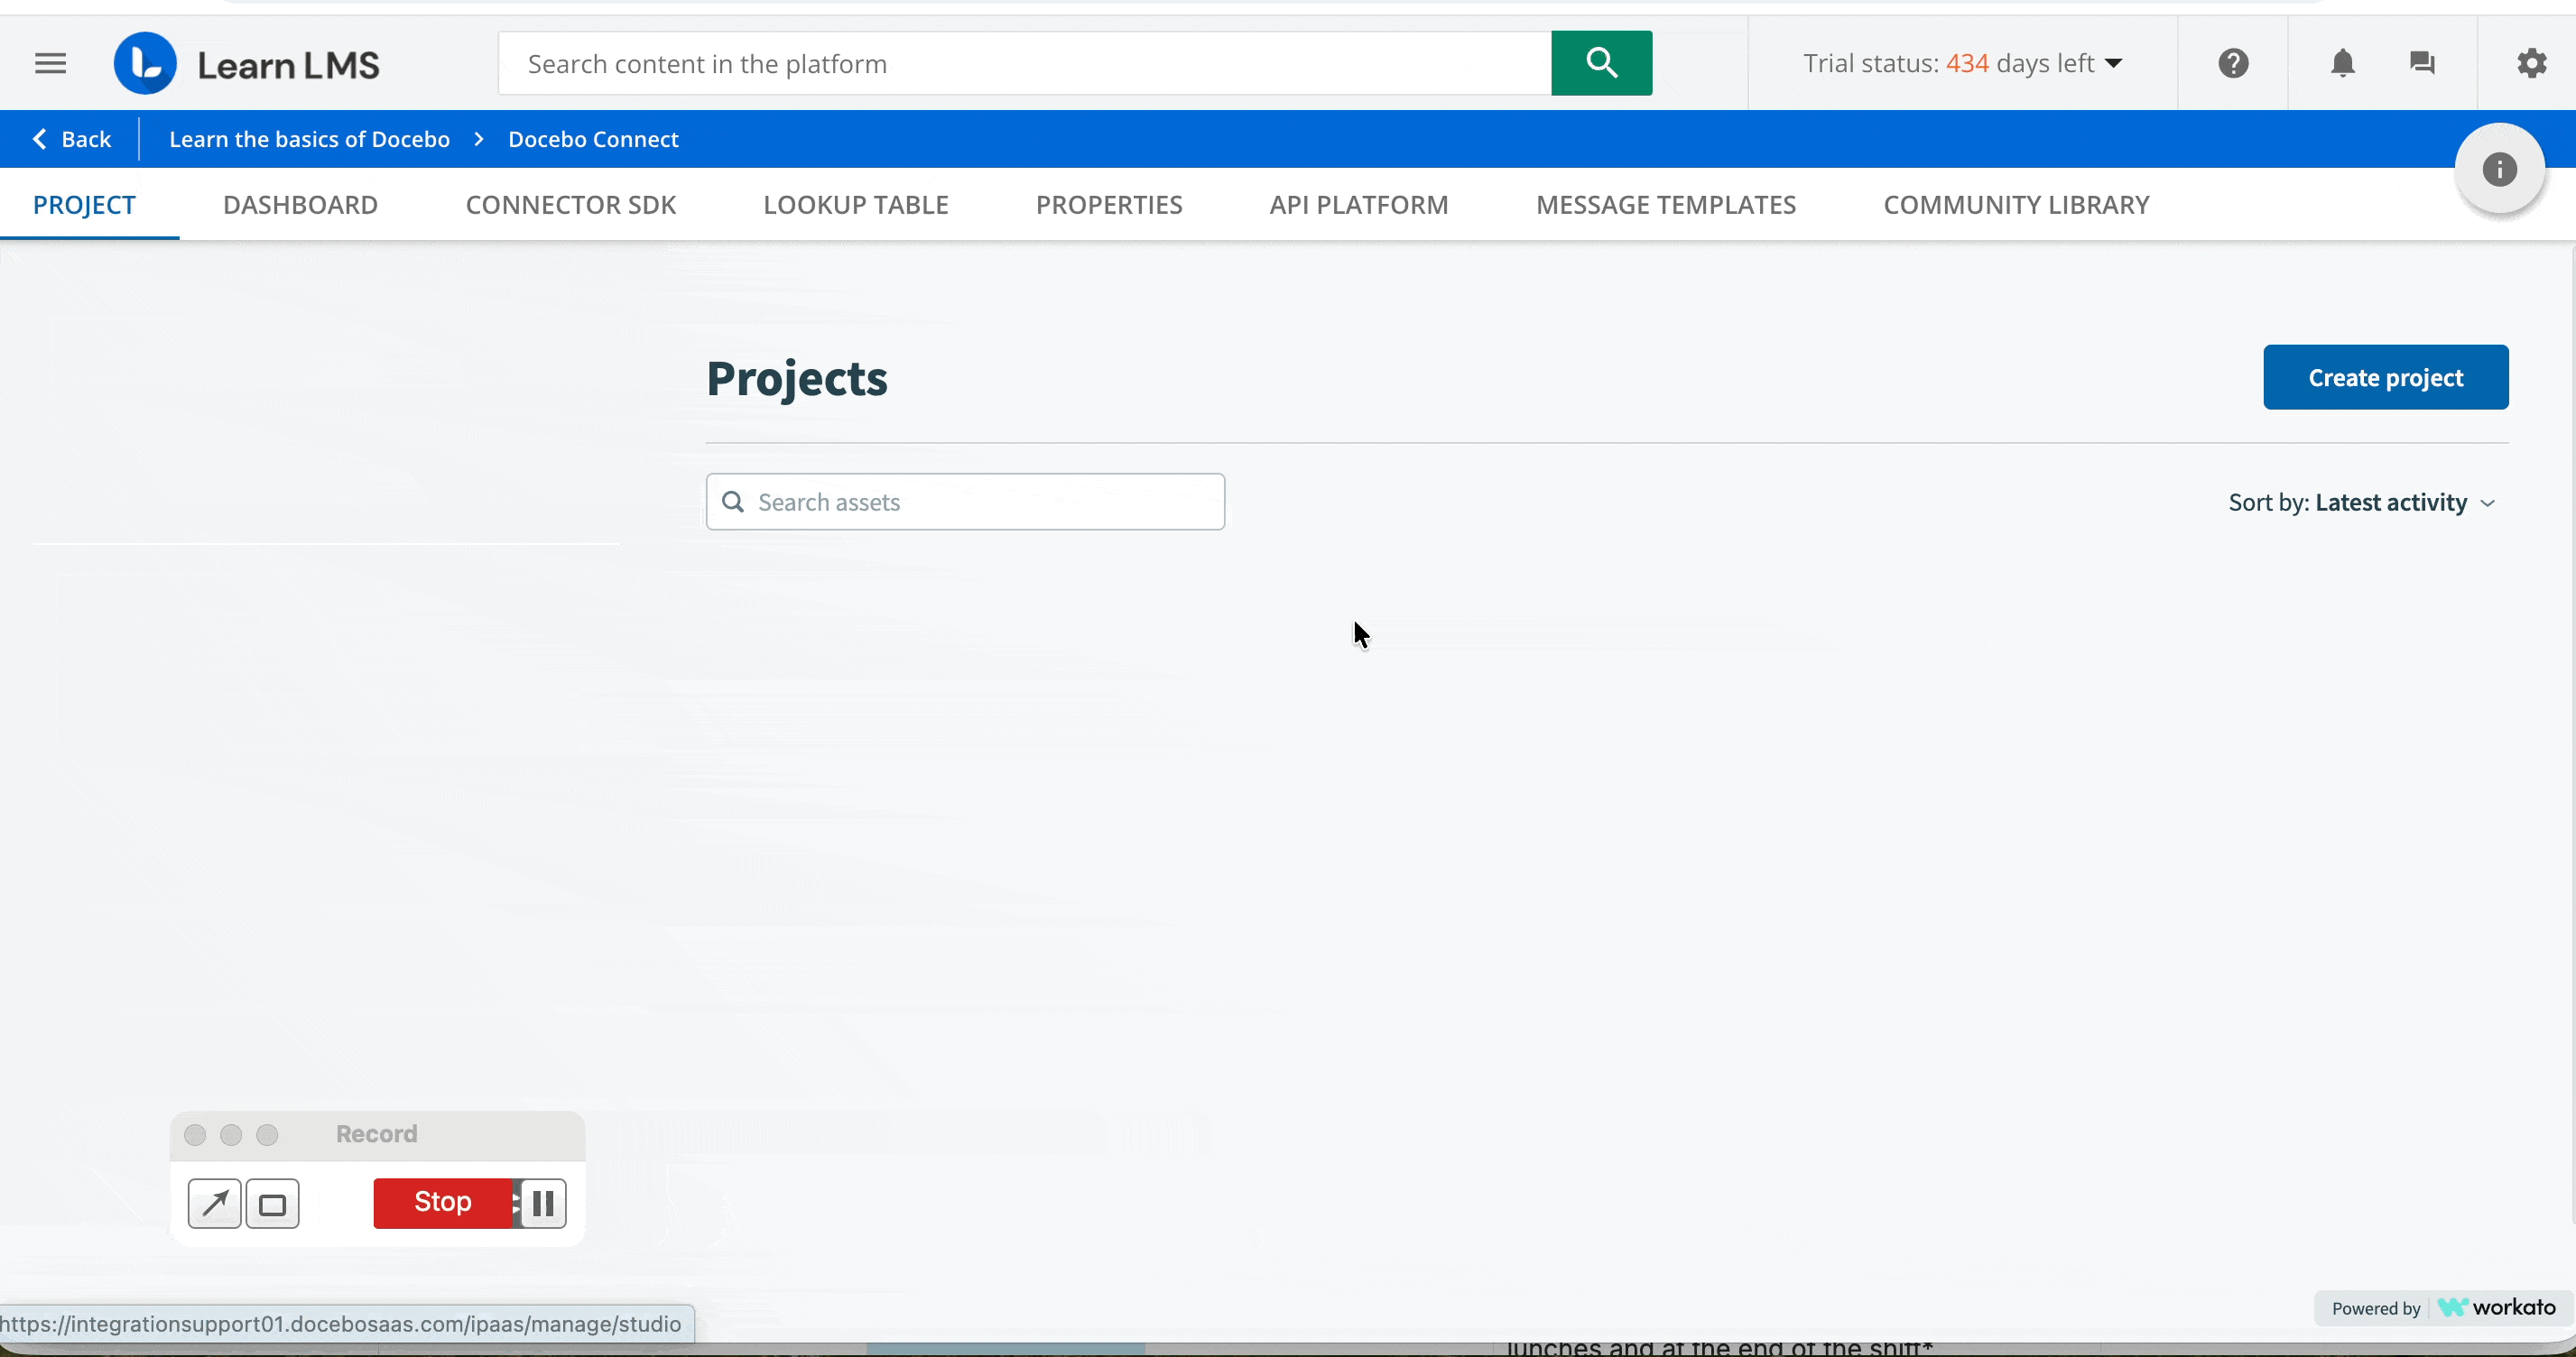Click the green search magnifier button
Image resolution: width=2576 pixels, height=1357 pixels.
[1601, 63]
